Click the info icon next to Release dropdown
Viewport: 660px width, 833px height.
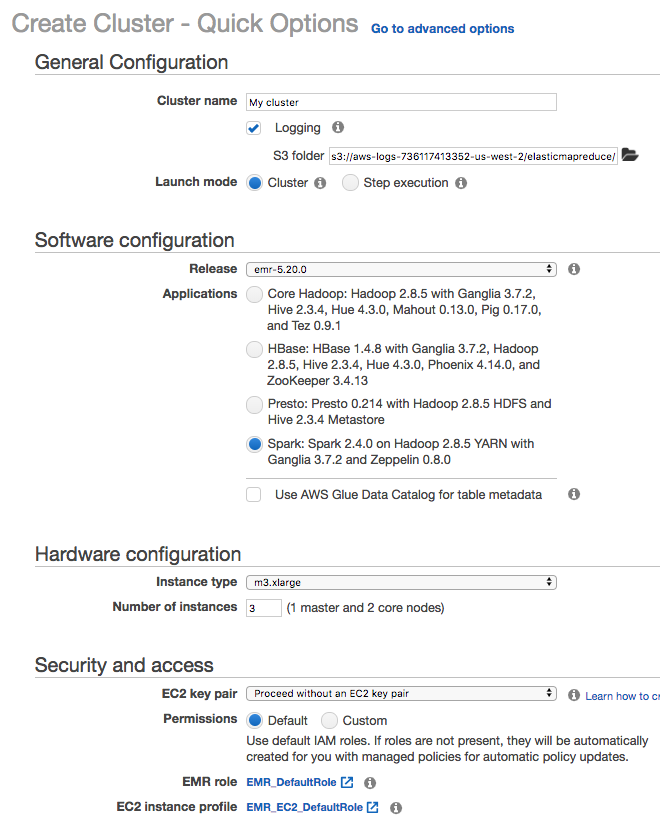point(574,269)
